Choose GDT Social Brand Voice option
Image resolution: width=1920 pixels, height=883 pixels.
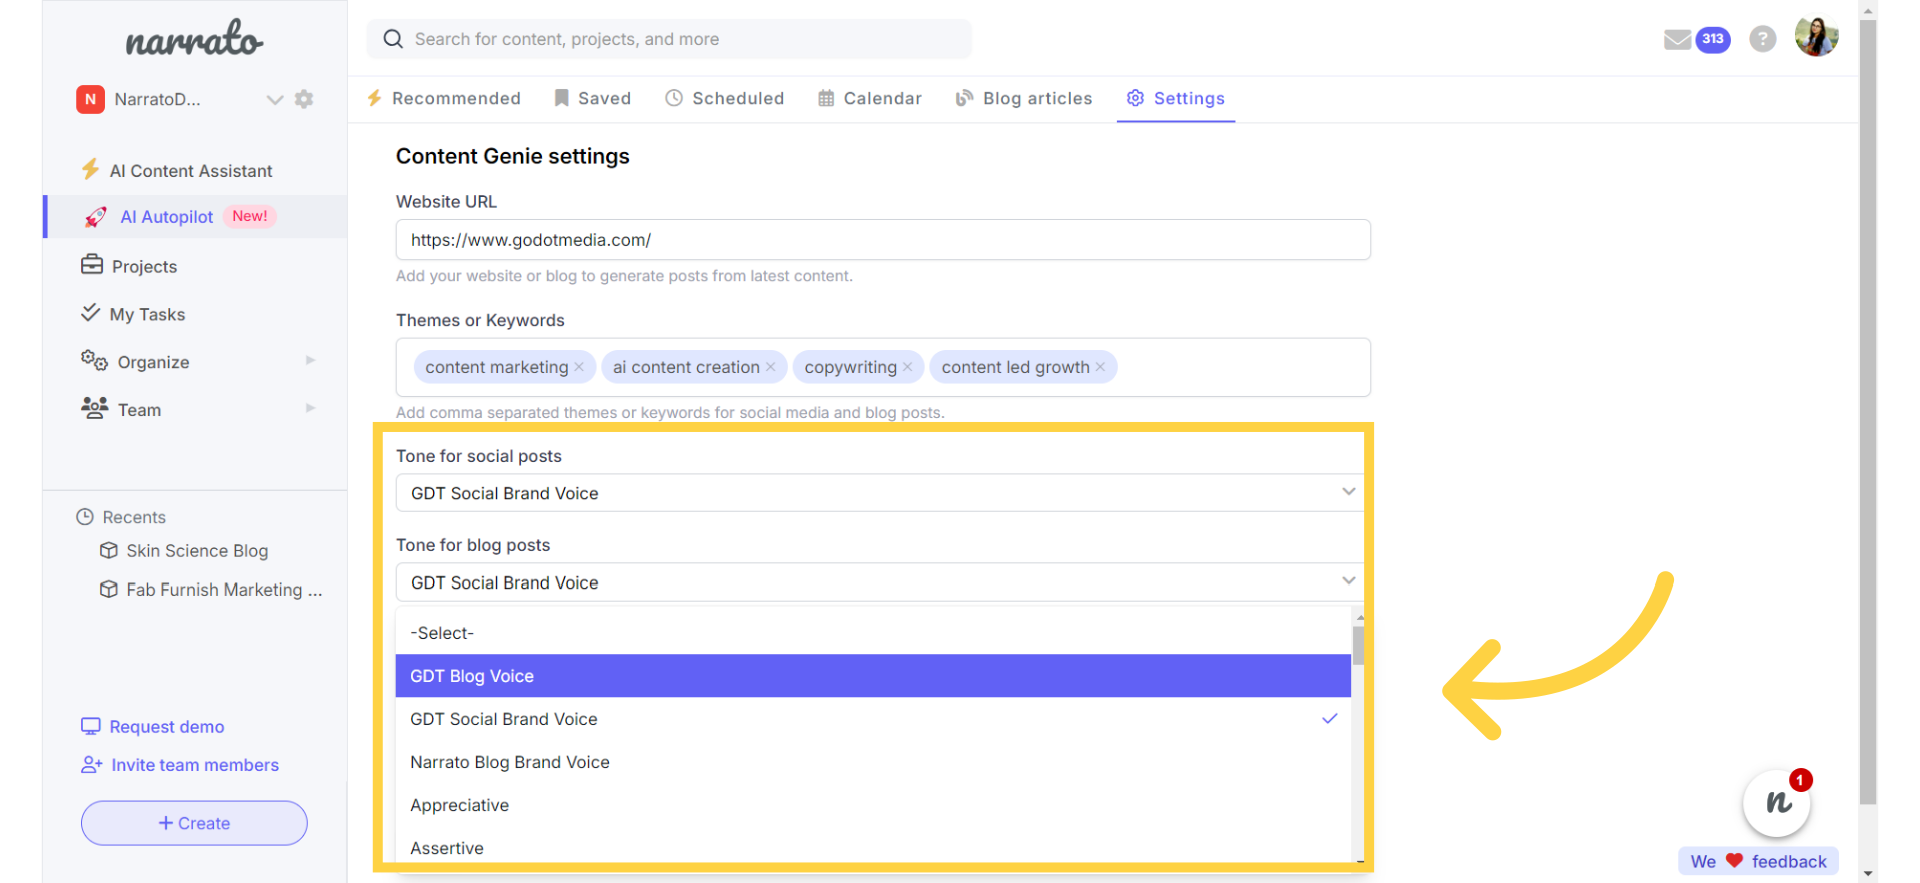click(873, 719)
